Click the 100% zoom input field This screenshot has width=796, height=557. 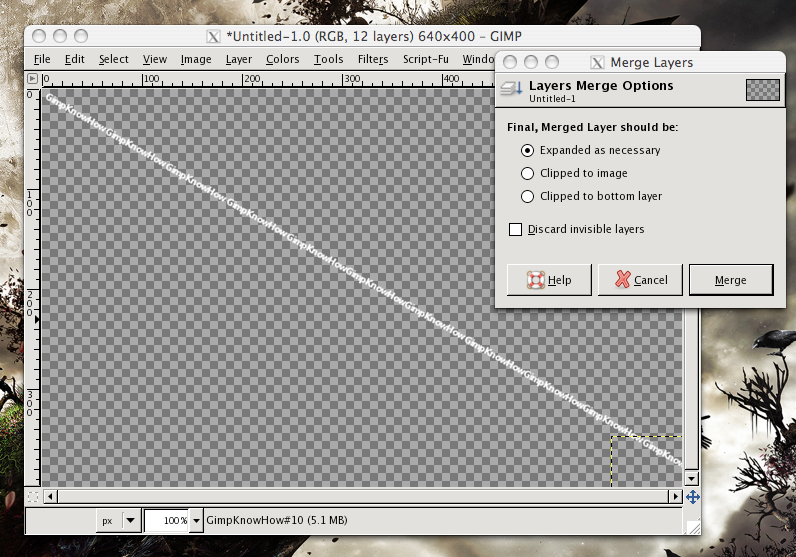tap(167, 520)
